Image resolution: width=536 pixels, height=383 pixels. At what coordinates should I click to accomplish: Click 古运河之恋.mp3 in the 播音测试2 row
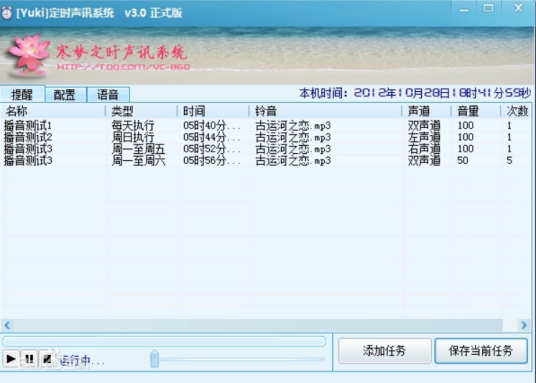[293, 137]
